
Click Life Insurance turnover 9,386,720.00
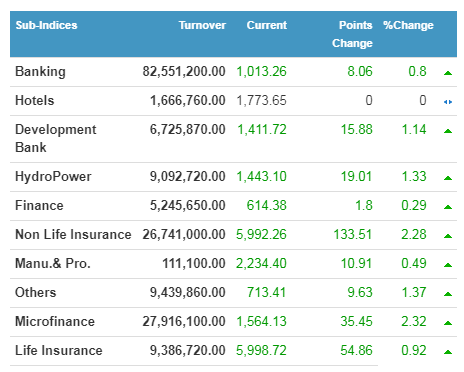click(188, 350)
